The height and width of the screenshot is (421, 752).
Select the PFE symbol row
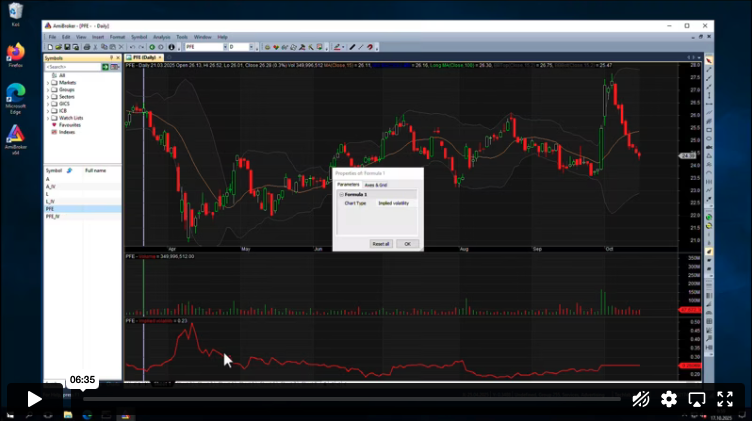coord(82,209)
